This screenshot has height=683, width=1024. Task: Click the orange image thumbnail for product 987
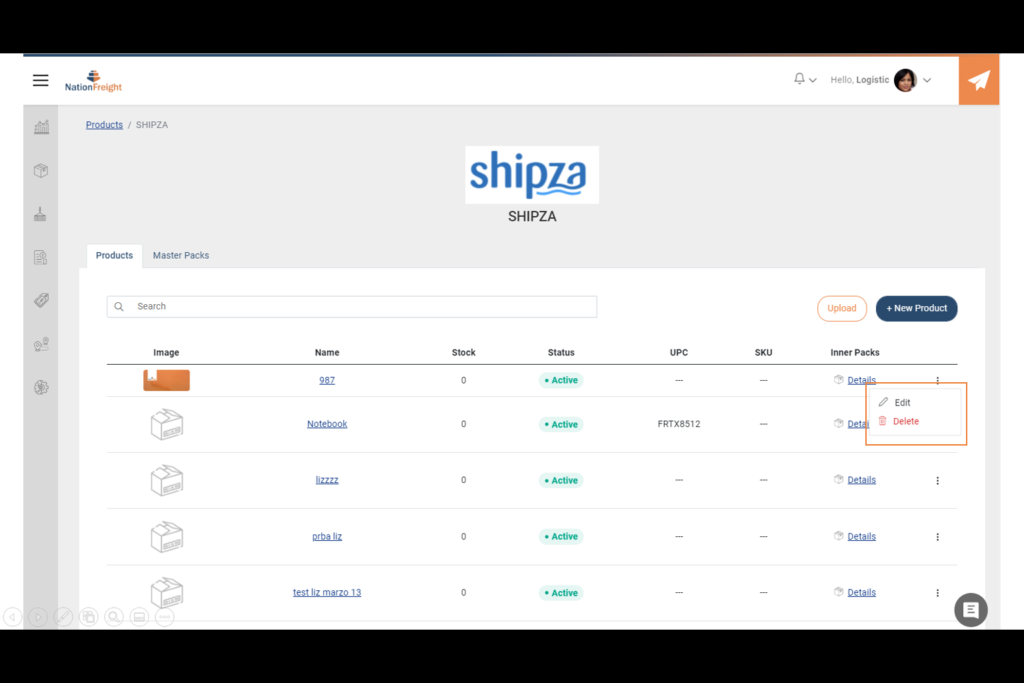tap(167, 380)
